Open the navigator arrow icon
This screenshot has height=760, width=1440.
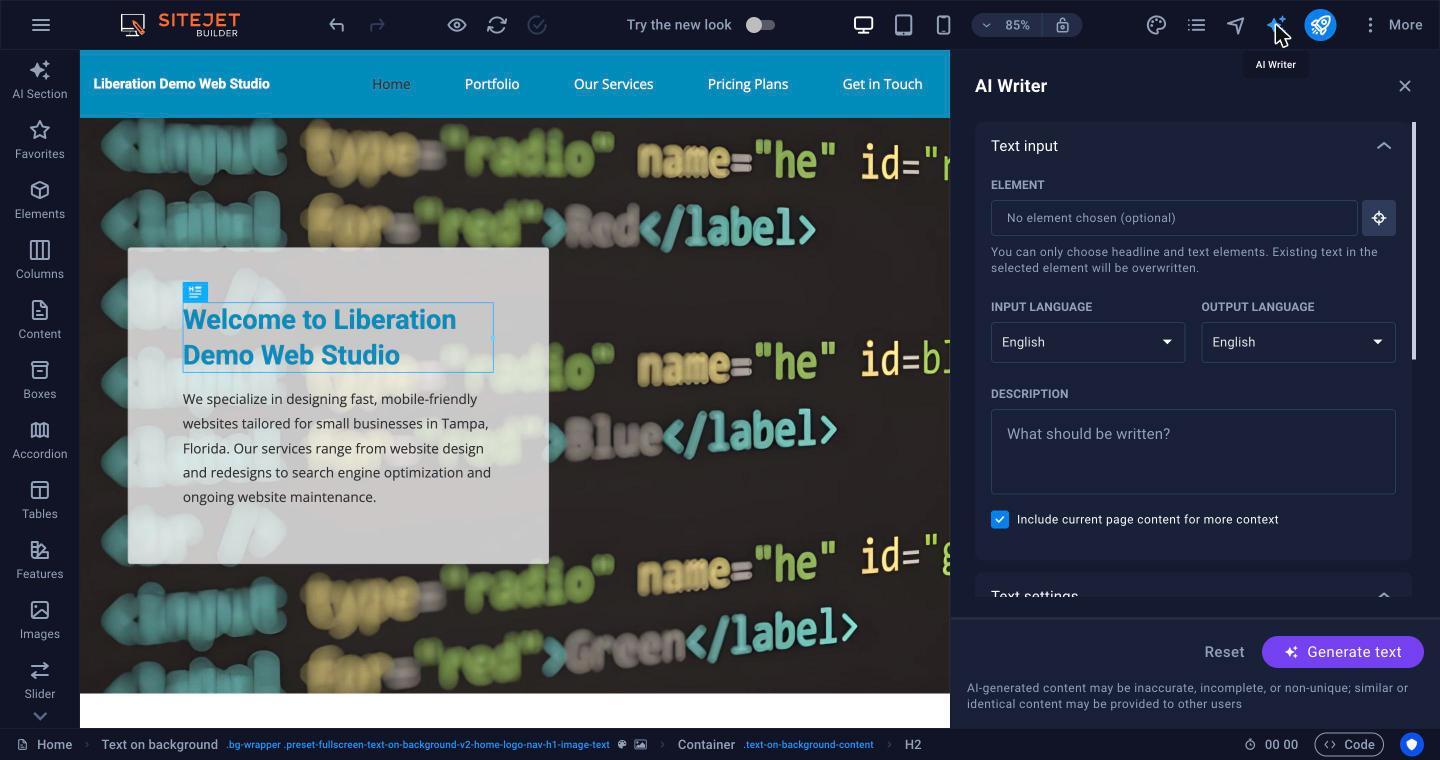coord(1236,25)
